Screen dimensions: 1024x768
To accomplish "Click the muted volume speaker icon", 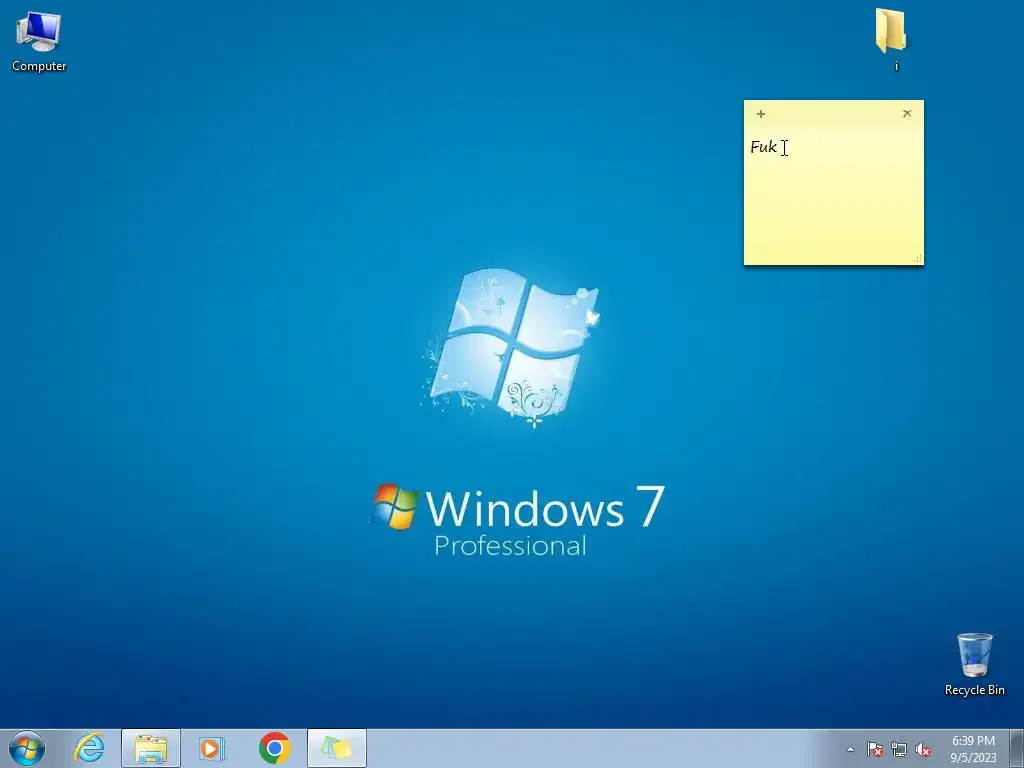I will [x=923, y=750].
